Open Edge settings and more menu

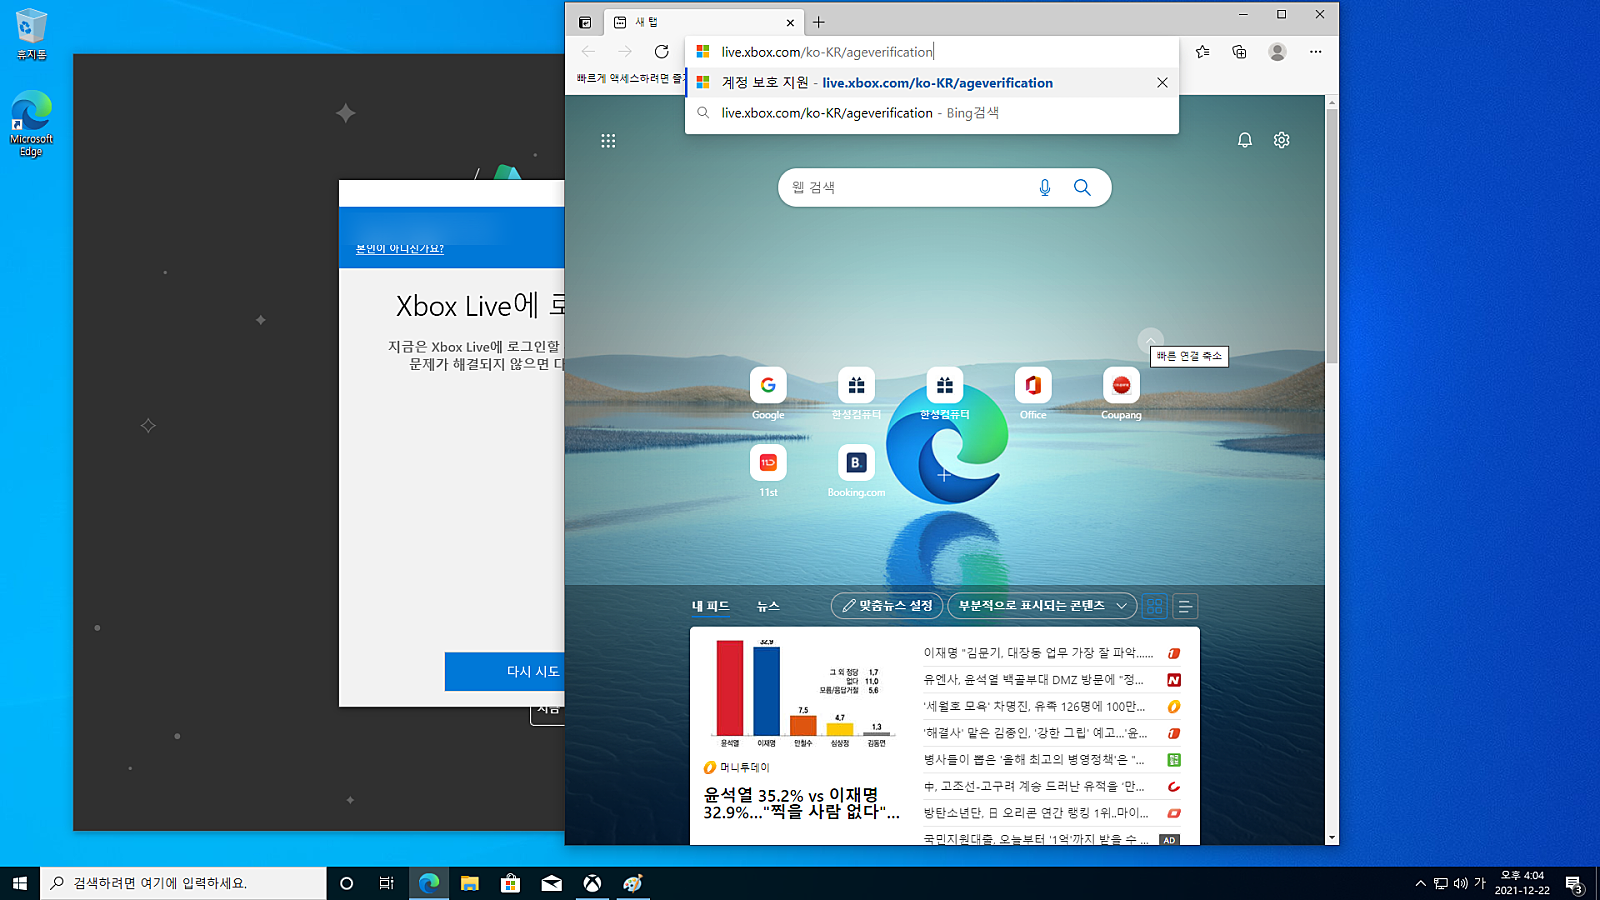pyautogui.click(x=1315, y=52)
